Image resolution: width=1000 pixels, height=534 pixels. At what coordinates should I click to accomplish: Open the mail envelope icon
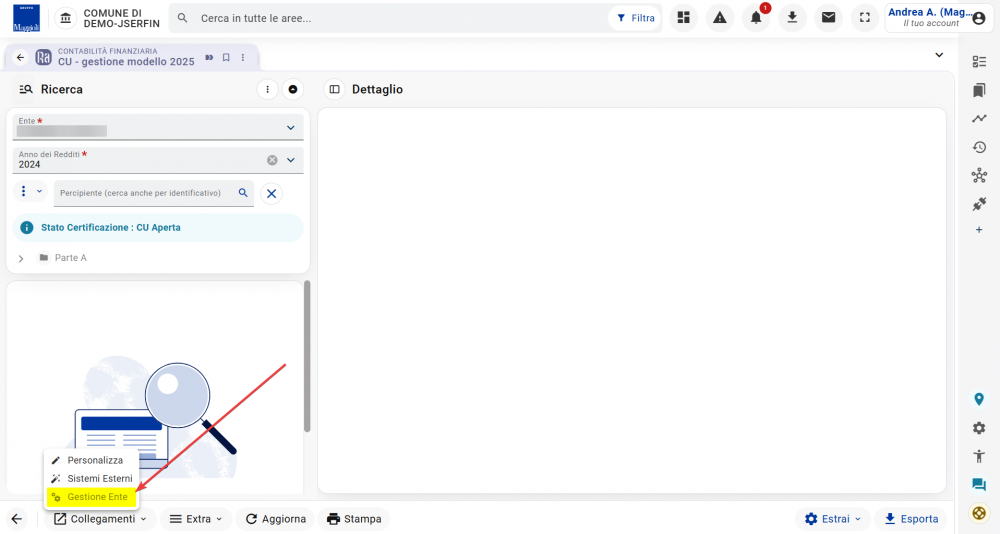coord(828,18)
